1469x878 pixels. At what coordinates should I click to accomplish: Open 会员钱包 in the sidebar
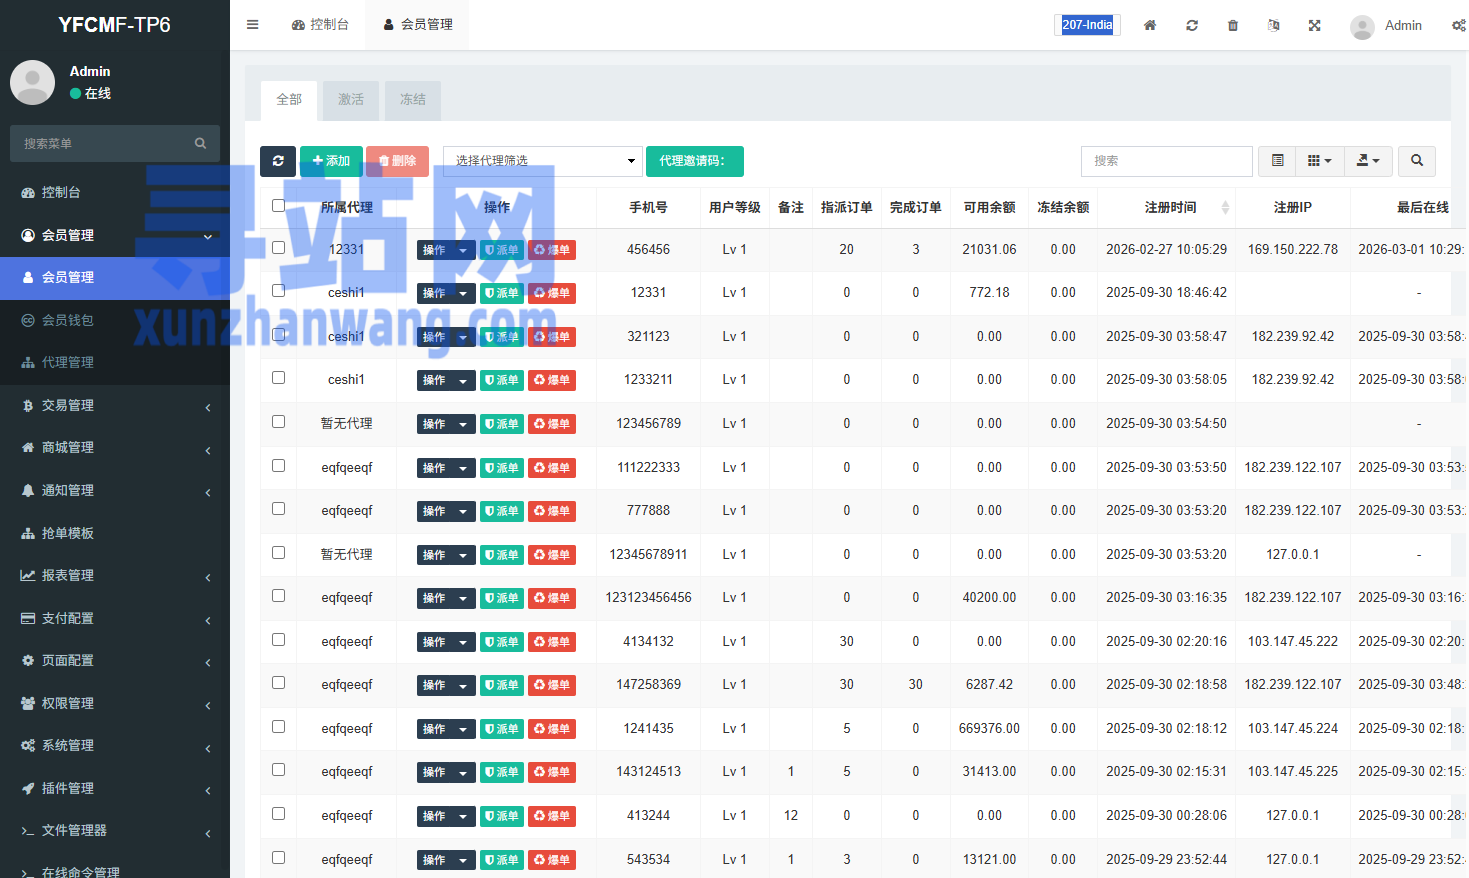(x=68, y=320)
